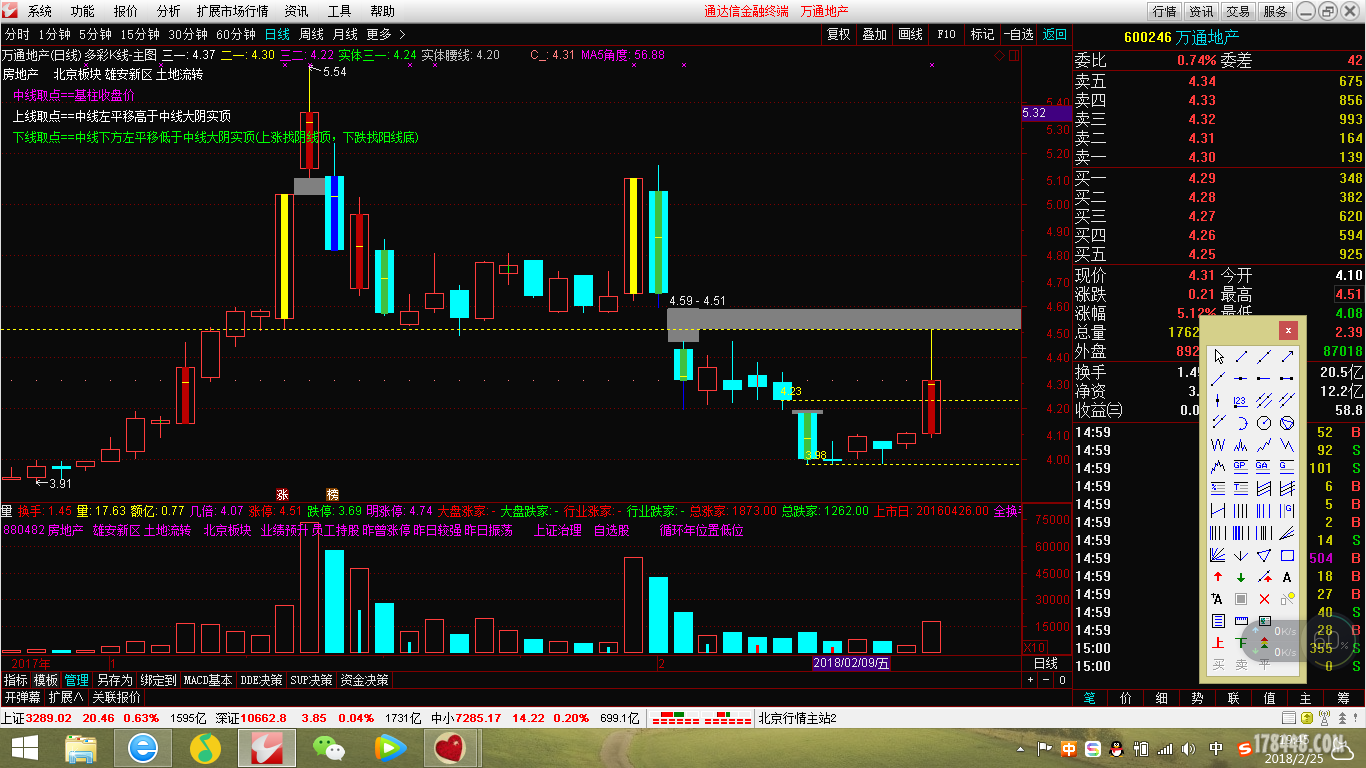1366x768 pixels.
Task: Choose the 123 price-label measuring tool
Action: 1241,400
